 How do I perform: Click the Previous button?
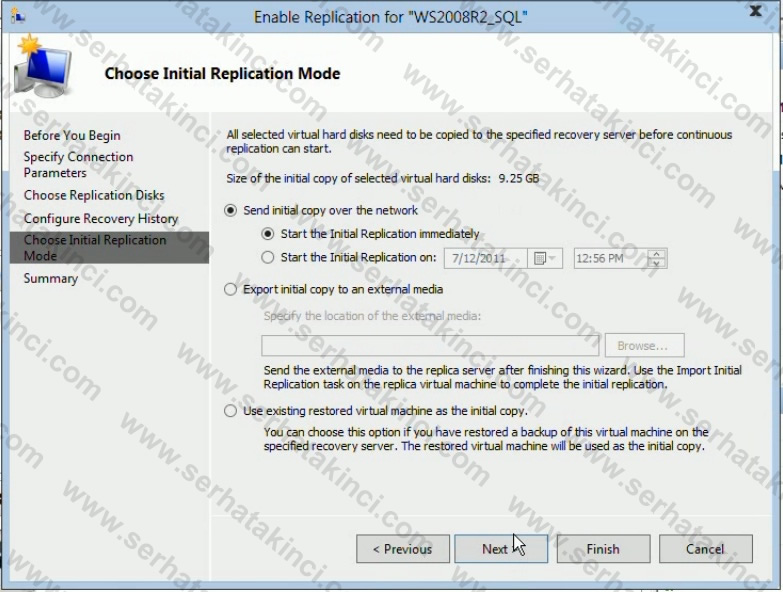(402, 549)
